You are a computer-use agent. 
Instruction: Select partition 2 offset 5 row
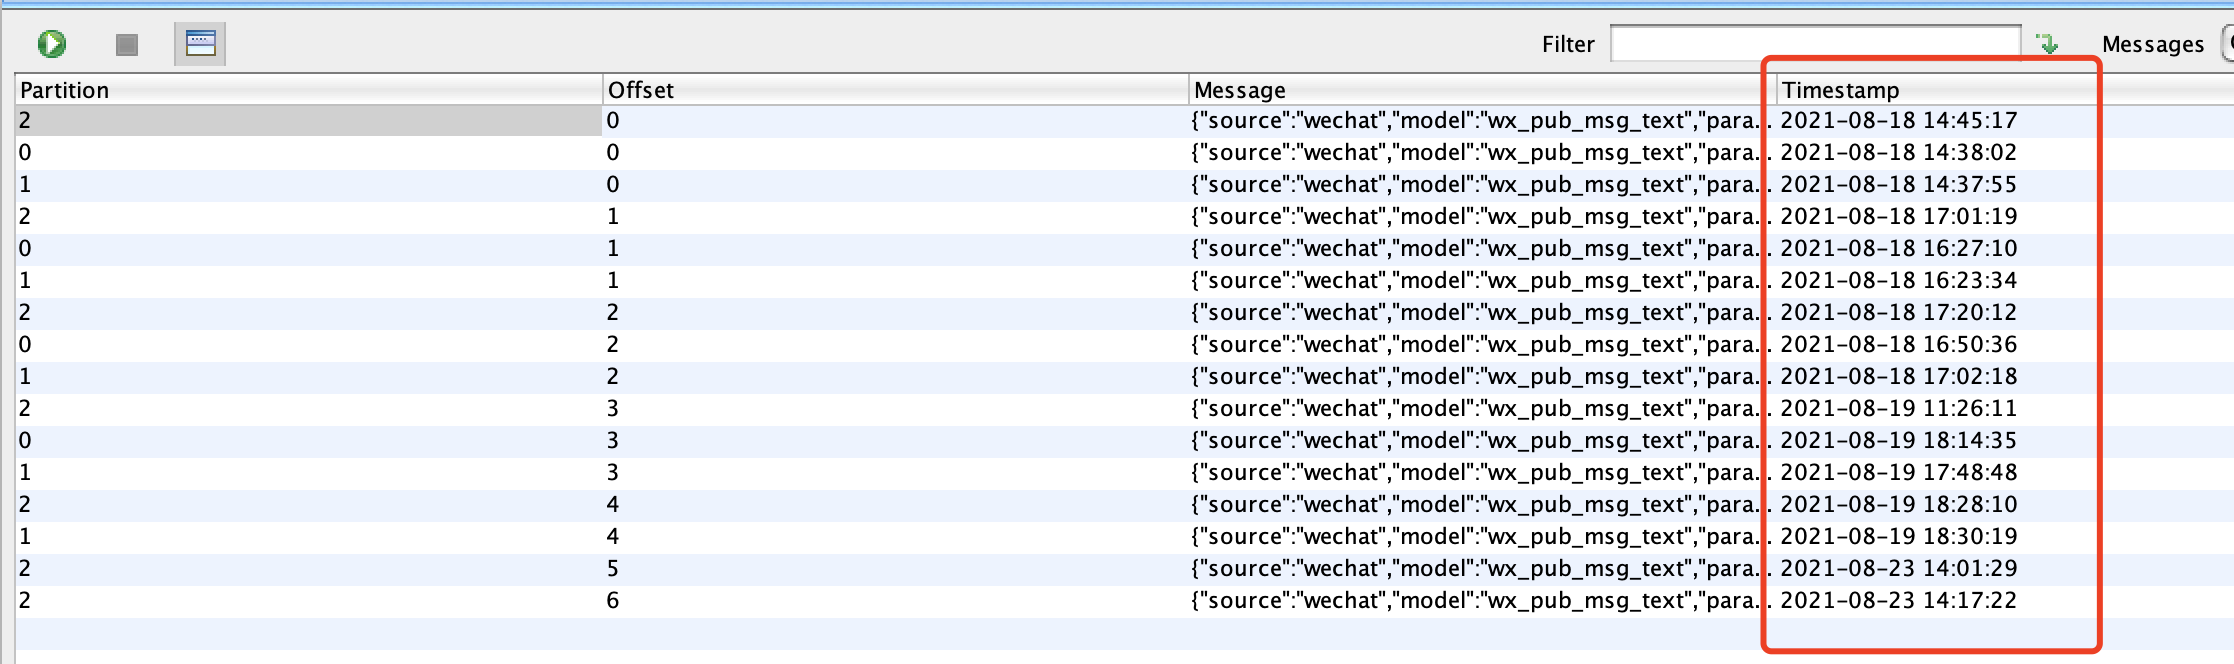coord(1124,569)
